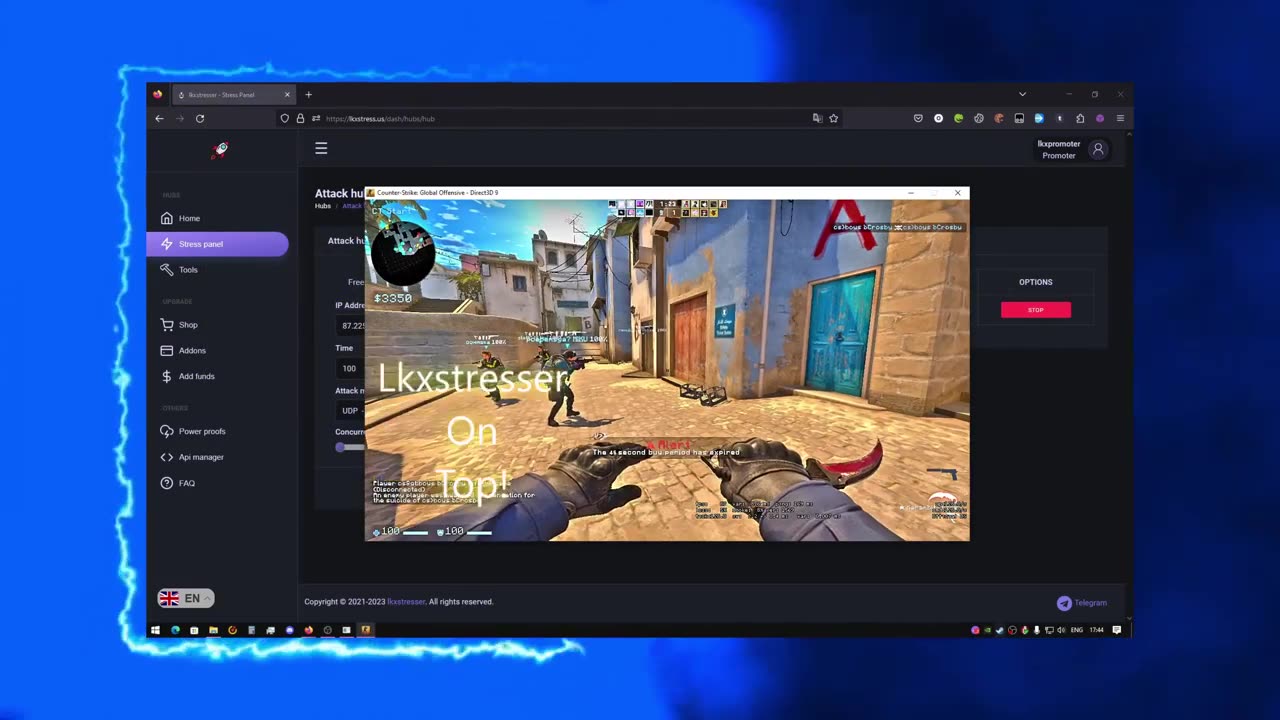The width and height of the screenshot is (1280, 720).
Task: Open a new browser tab
Action: [x=308, y=95]
